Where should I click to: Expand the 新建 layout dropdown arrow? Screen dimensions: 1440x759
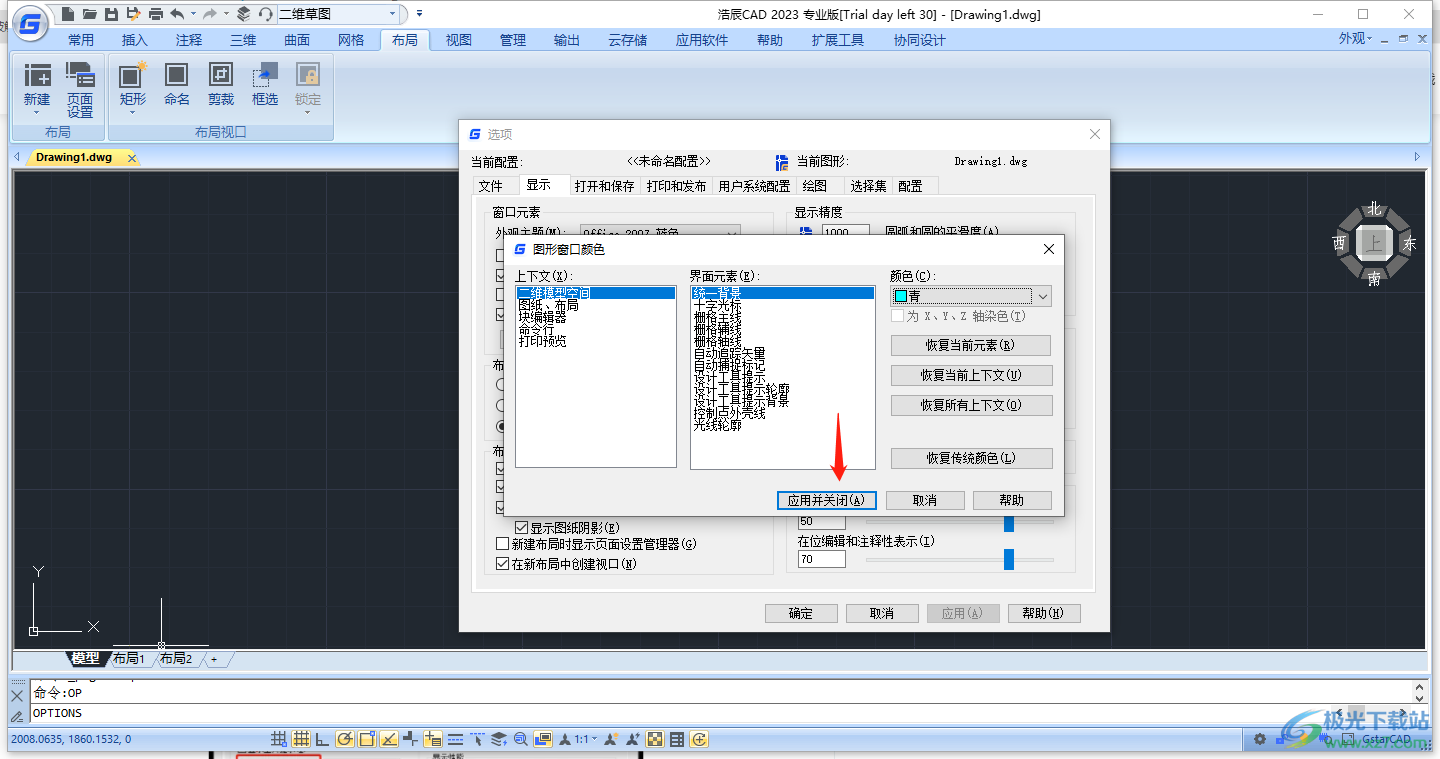pyautogui.click(x=37, y=113)
